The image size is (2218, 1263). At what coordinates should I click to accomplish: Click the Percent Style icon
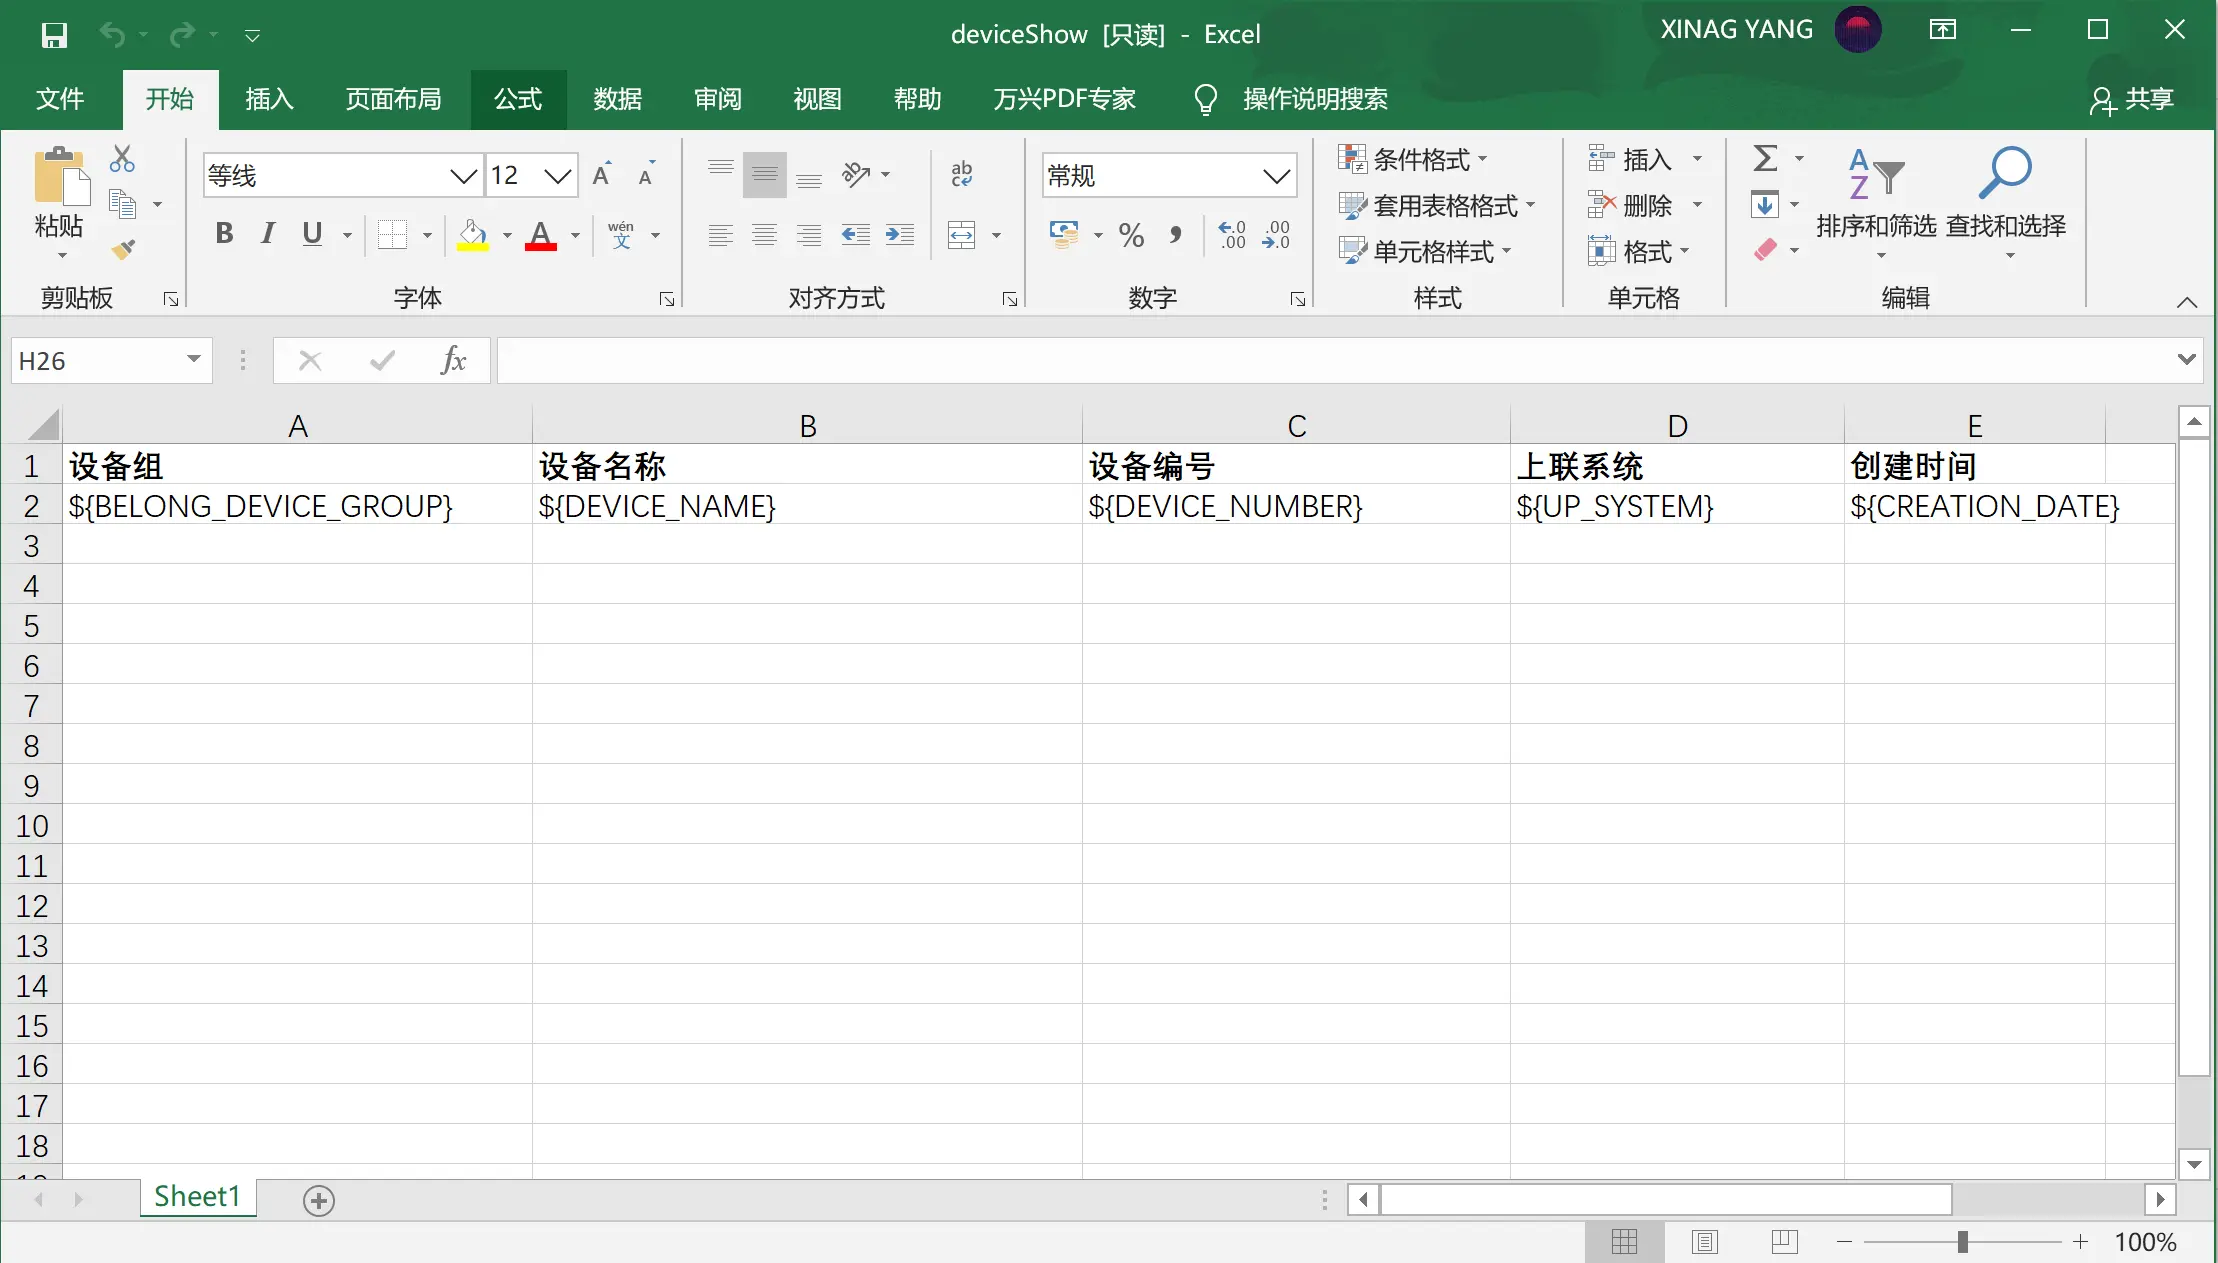coord(1131,236)
